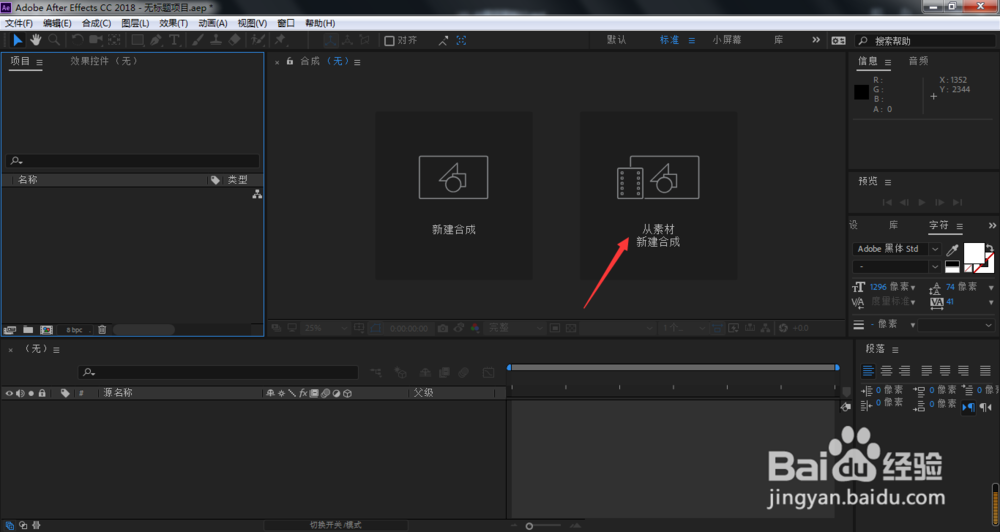Toggle the audio speaker column header in timeline
1000x532 pixels.
click(20, 394)
